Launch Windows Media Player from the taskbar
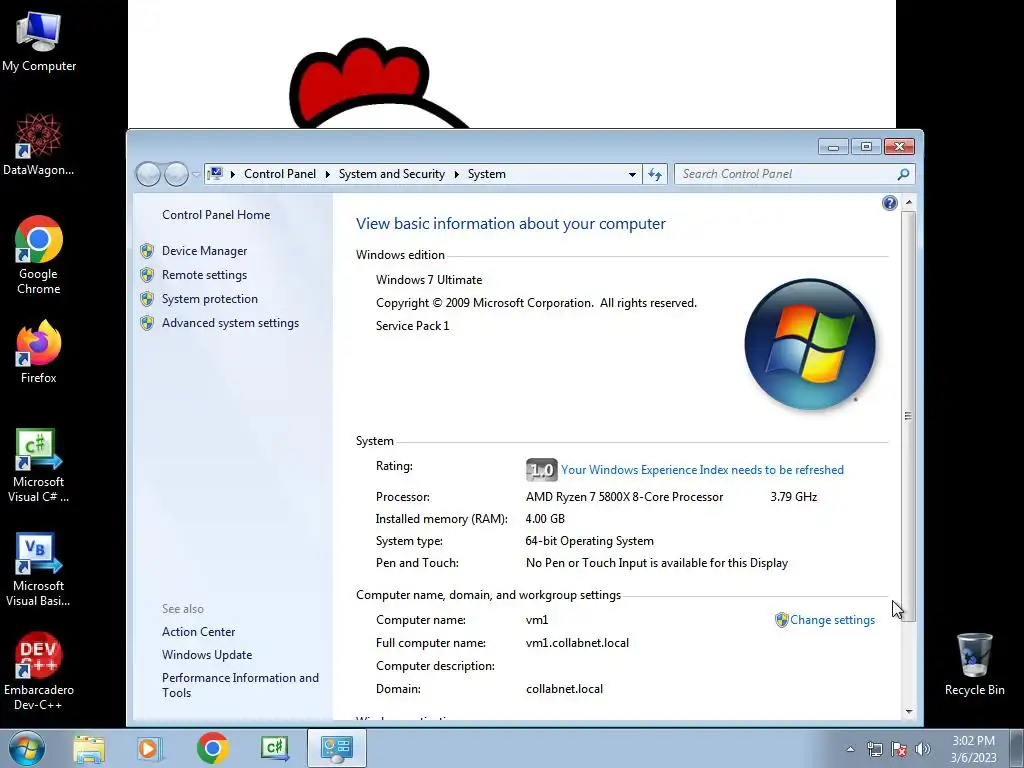The image size is (1024, 768). coord(150,748)
